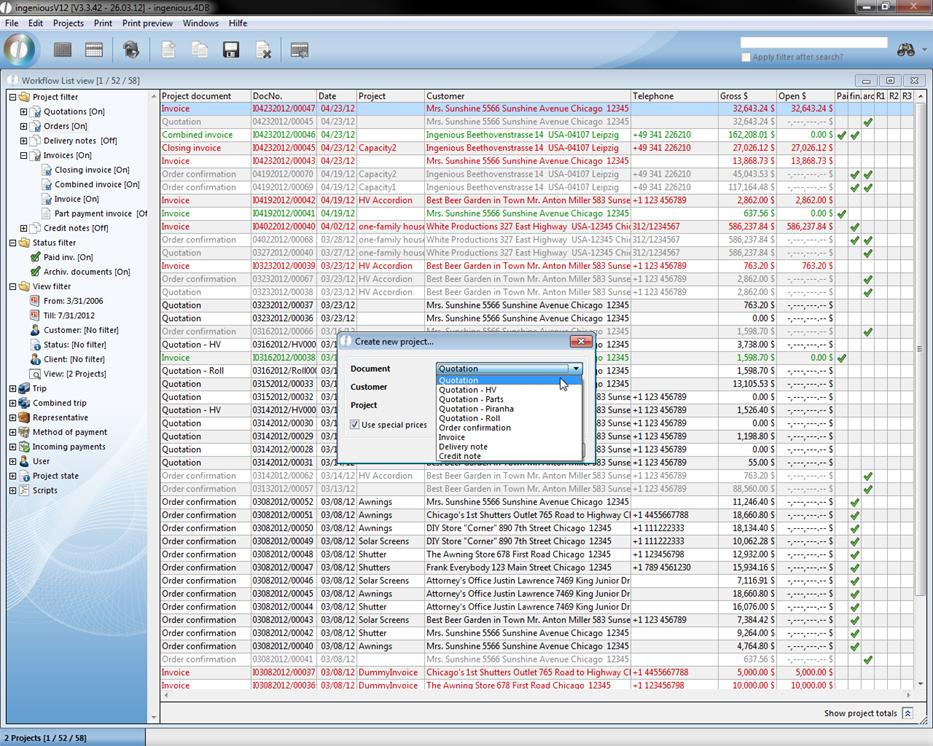
Task: Expand the Quotations tree node
Action: pos(24,112)
